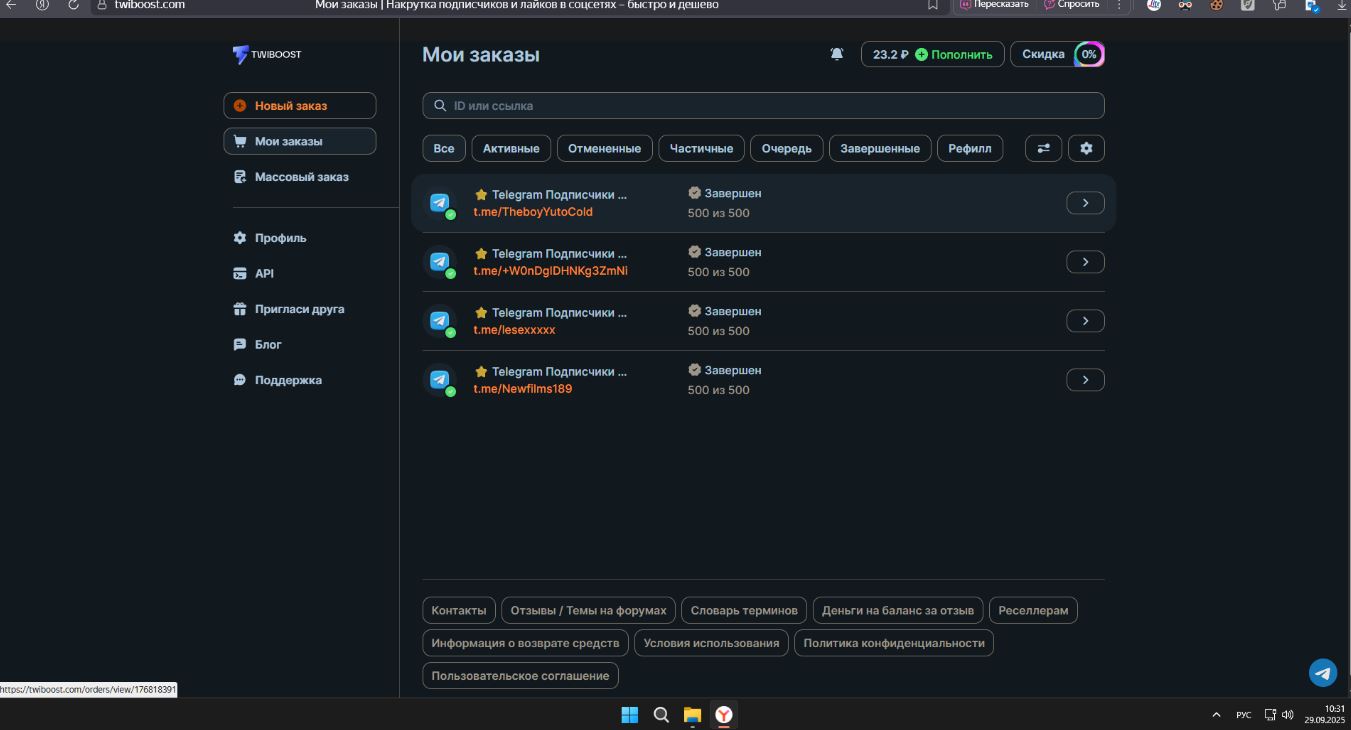
Task: Expand the lesexxxxx order with its chevron
Action: point(1085,321)
